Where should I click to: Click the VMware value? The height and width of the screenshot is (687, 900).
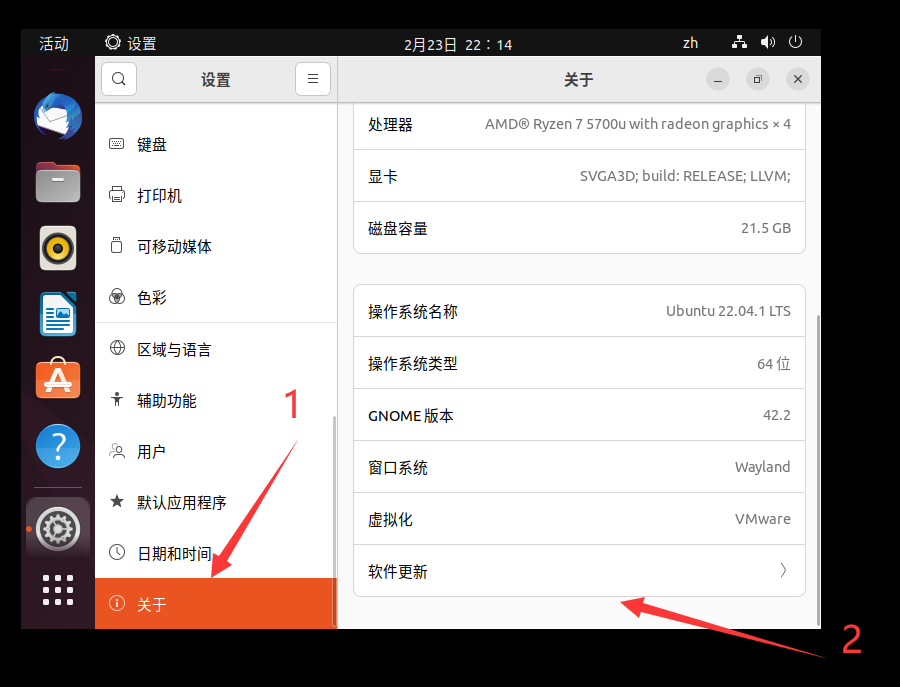763,519
